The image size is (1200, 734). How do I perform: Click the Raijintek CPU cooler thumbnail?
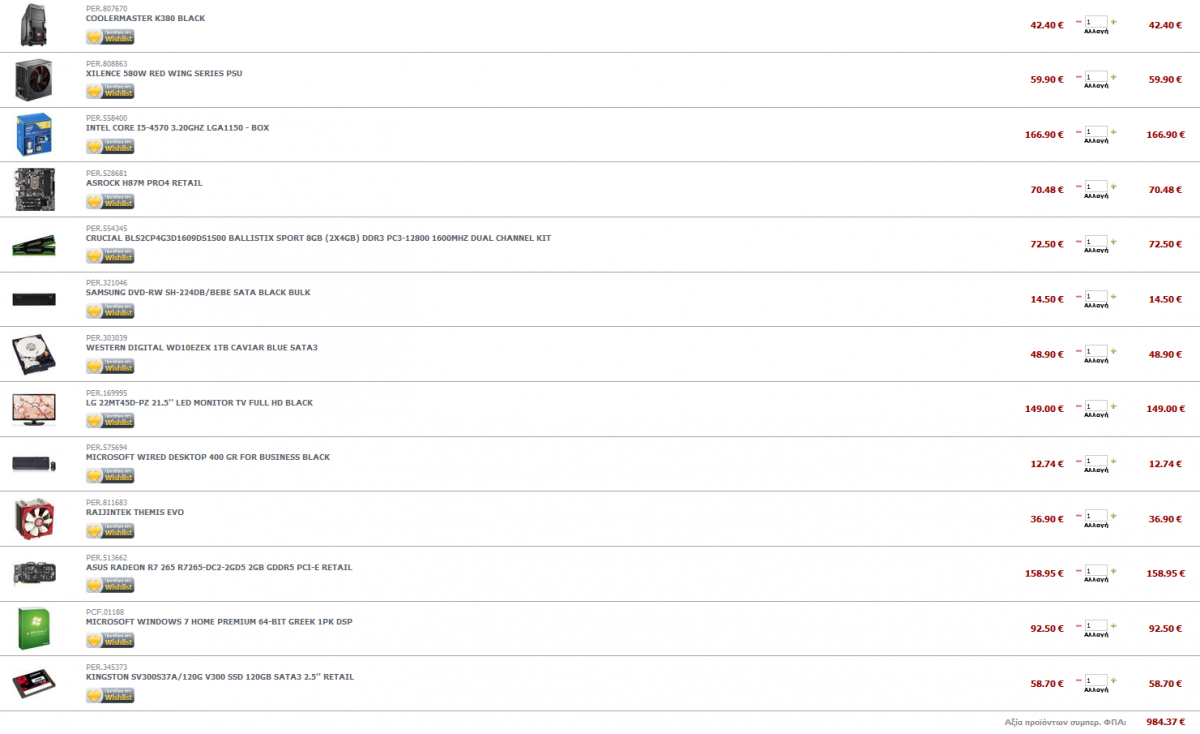point(34,518)
